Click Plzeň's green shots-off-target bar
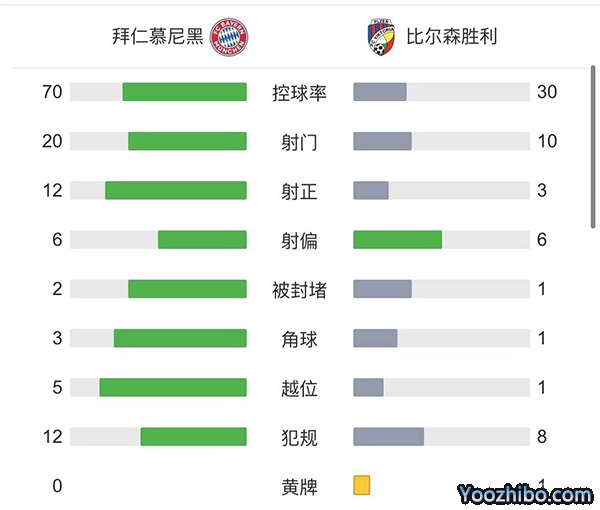Viewport: 600px width, 510px height. point(397,240)
